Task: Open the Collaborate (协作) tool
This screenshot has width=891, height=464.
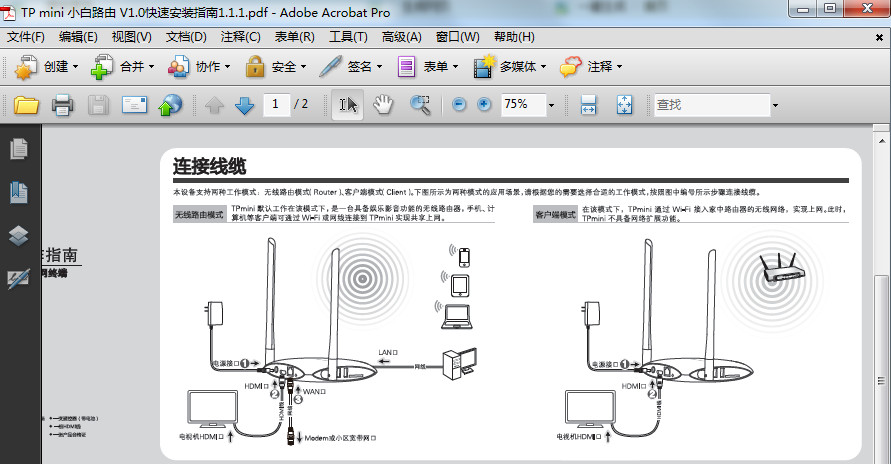Action: (199, 67)
